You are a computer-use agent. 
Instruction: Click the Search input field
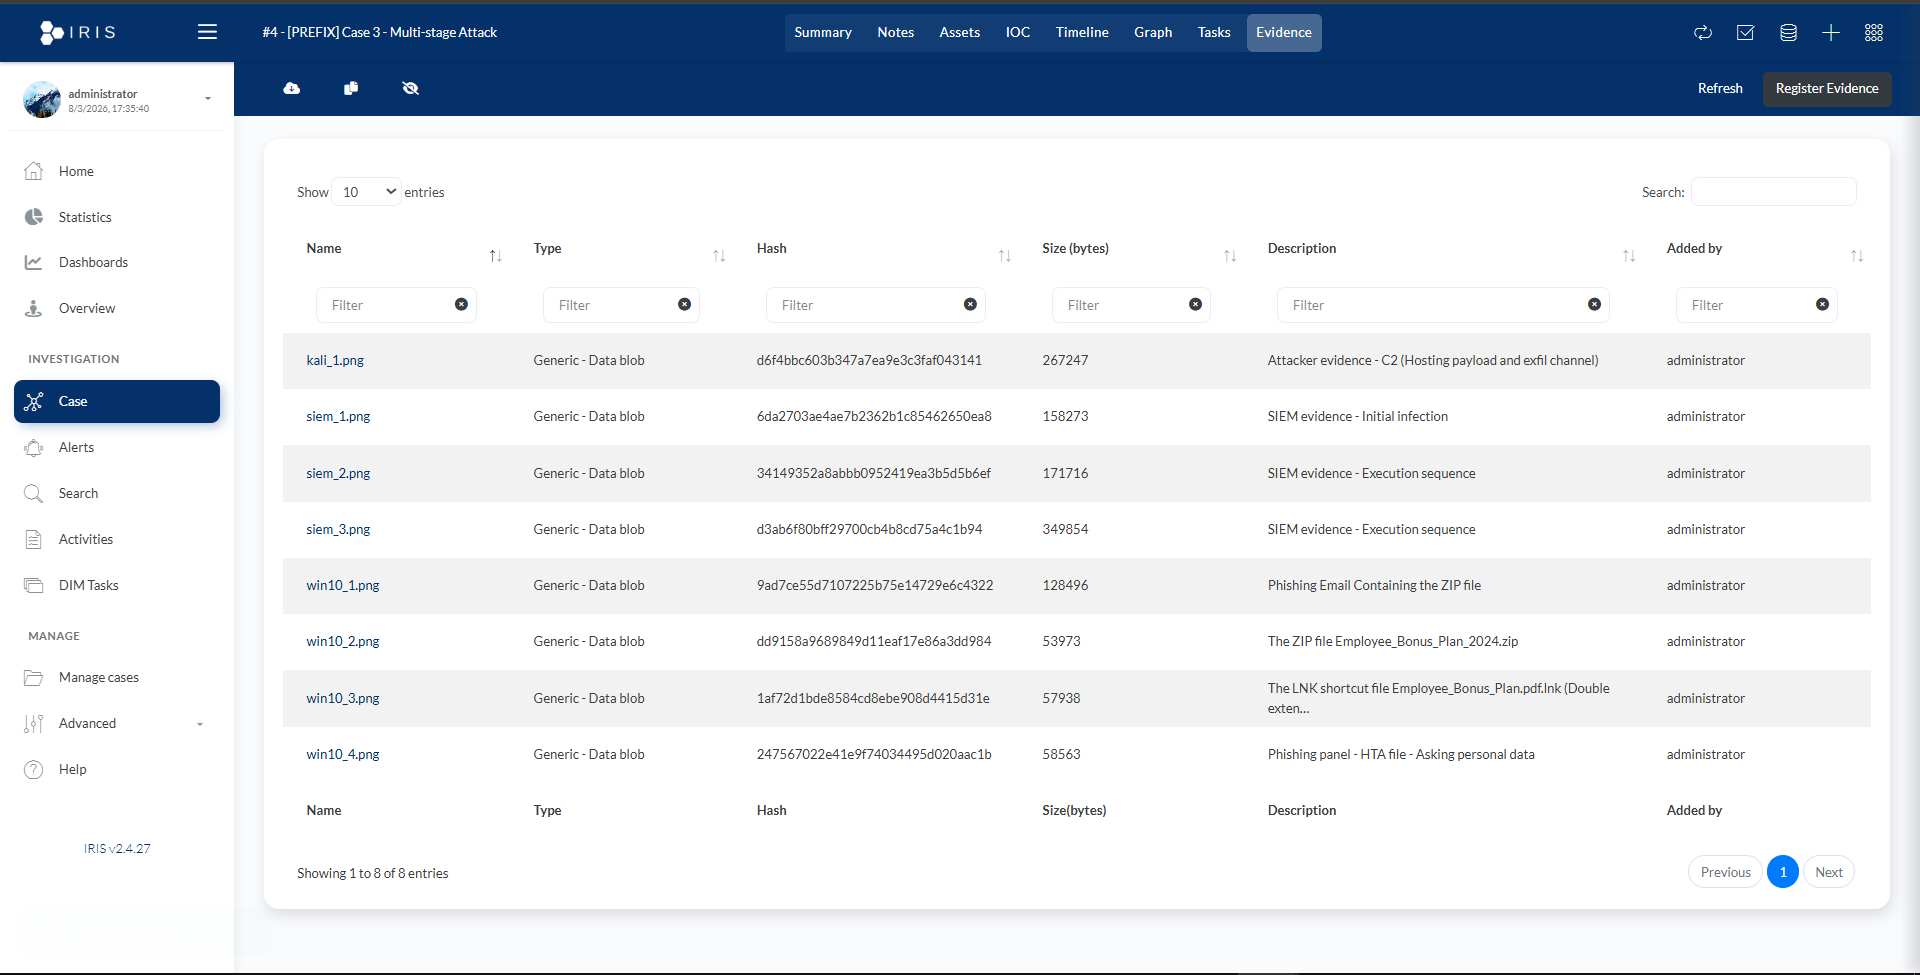(x=1773, y=192)
